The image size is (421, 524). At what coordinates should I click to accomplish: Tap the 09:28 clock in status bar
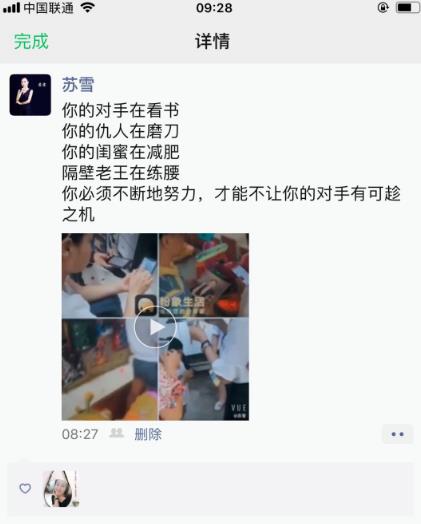[214, 8]
